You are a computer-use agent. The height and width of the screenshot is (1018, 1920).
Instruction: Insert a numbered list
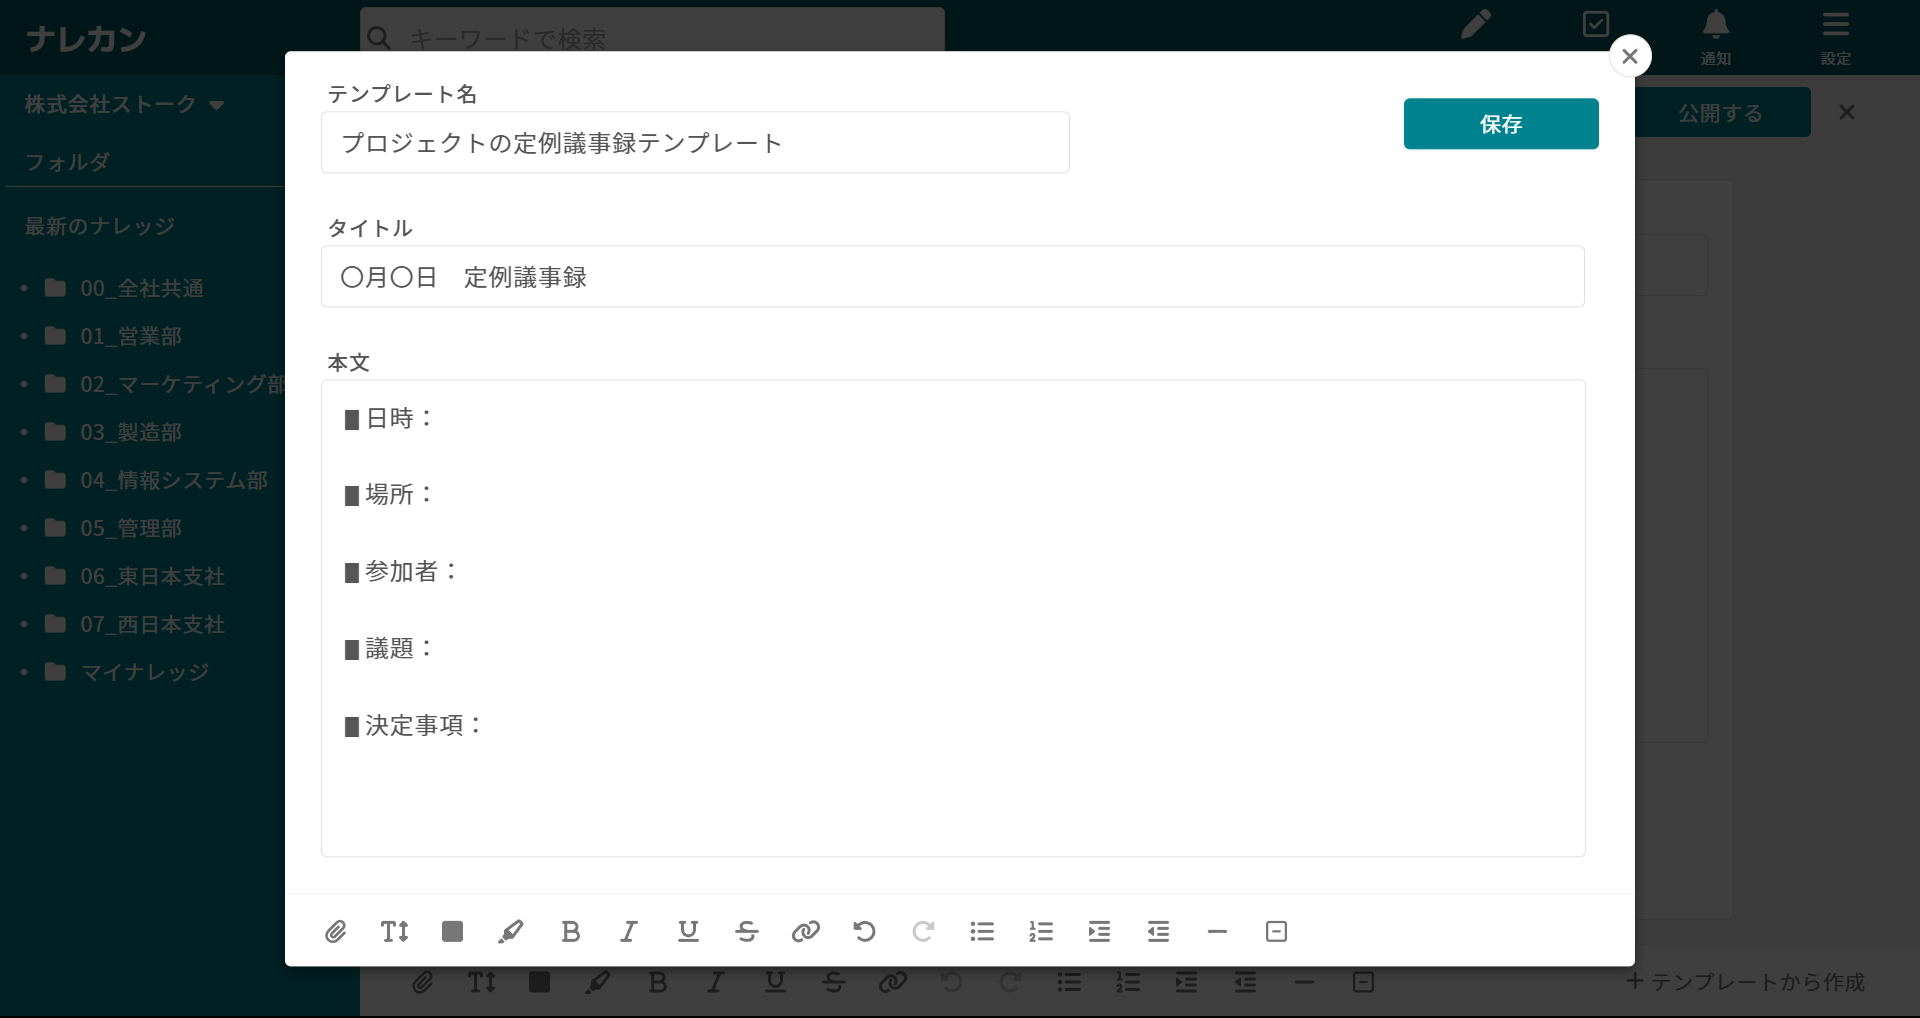point(1041,932)
